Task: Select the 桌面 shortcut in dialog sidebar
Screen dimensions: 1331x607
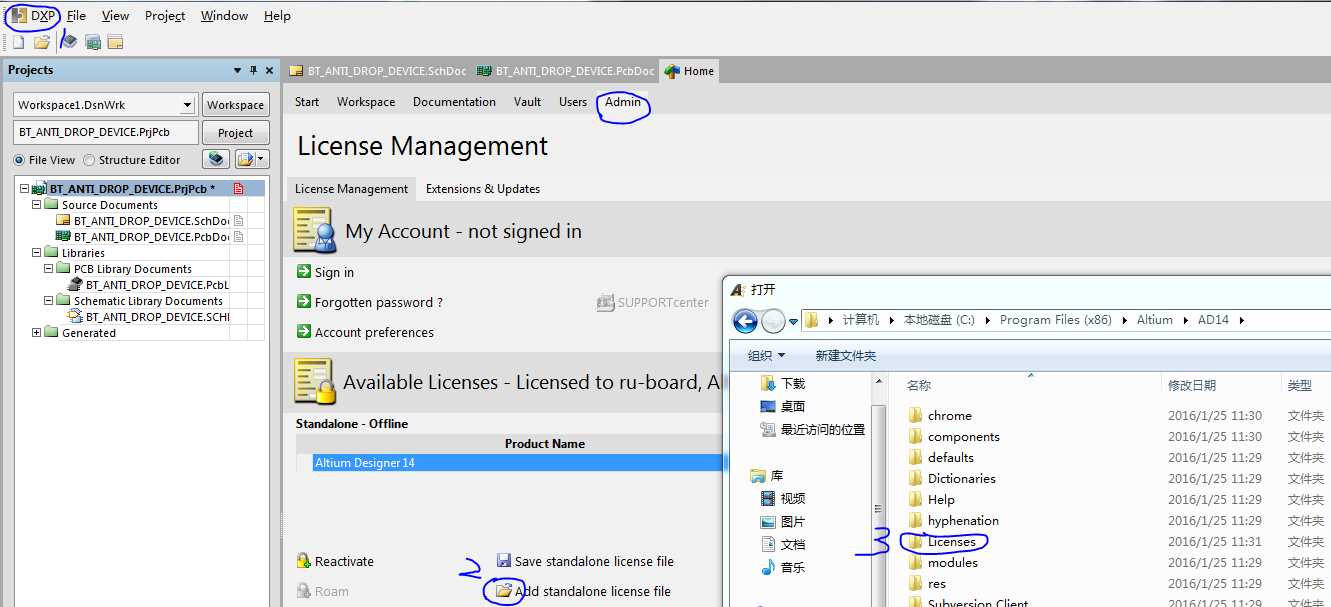Action: point(783,406)
